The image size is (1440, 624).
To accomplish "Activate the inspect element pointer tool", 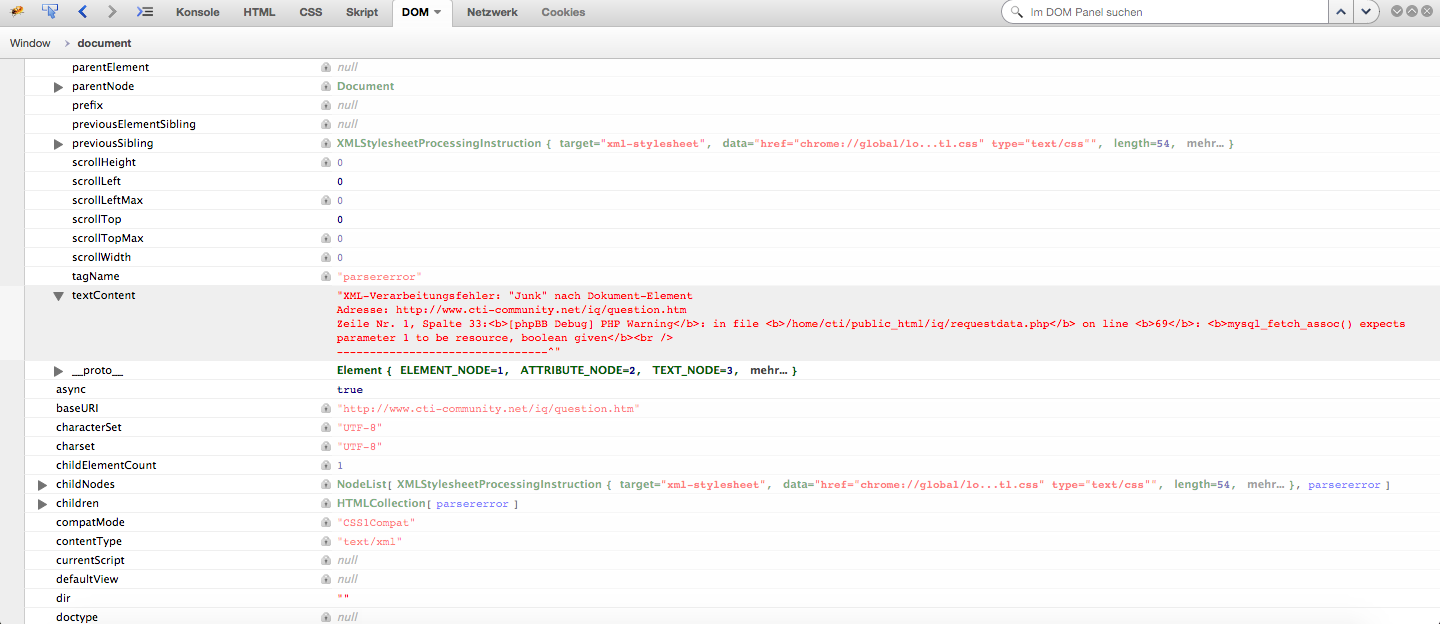I will pyautogui.click(x=50, y=12).
